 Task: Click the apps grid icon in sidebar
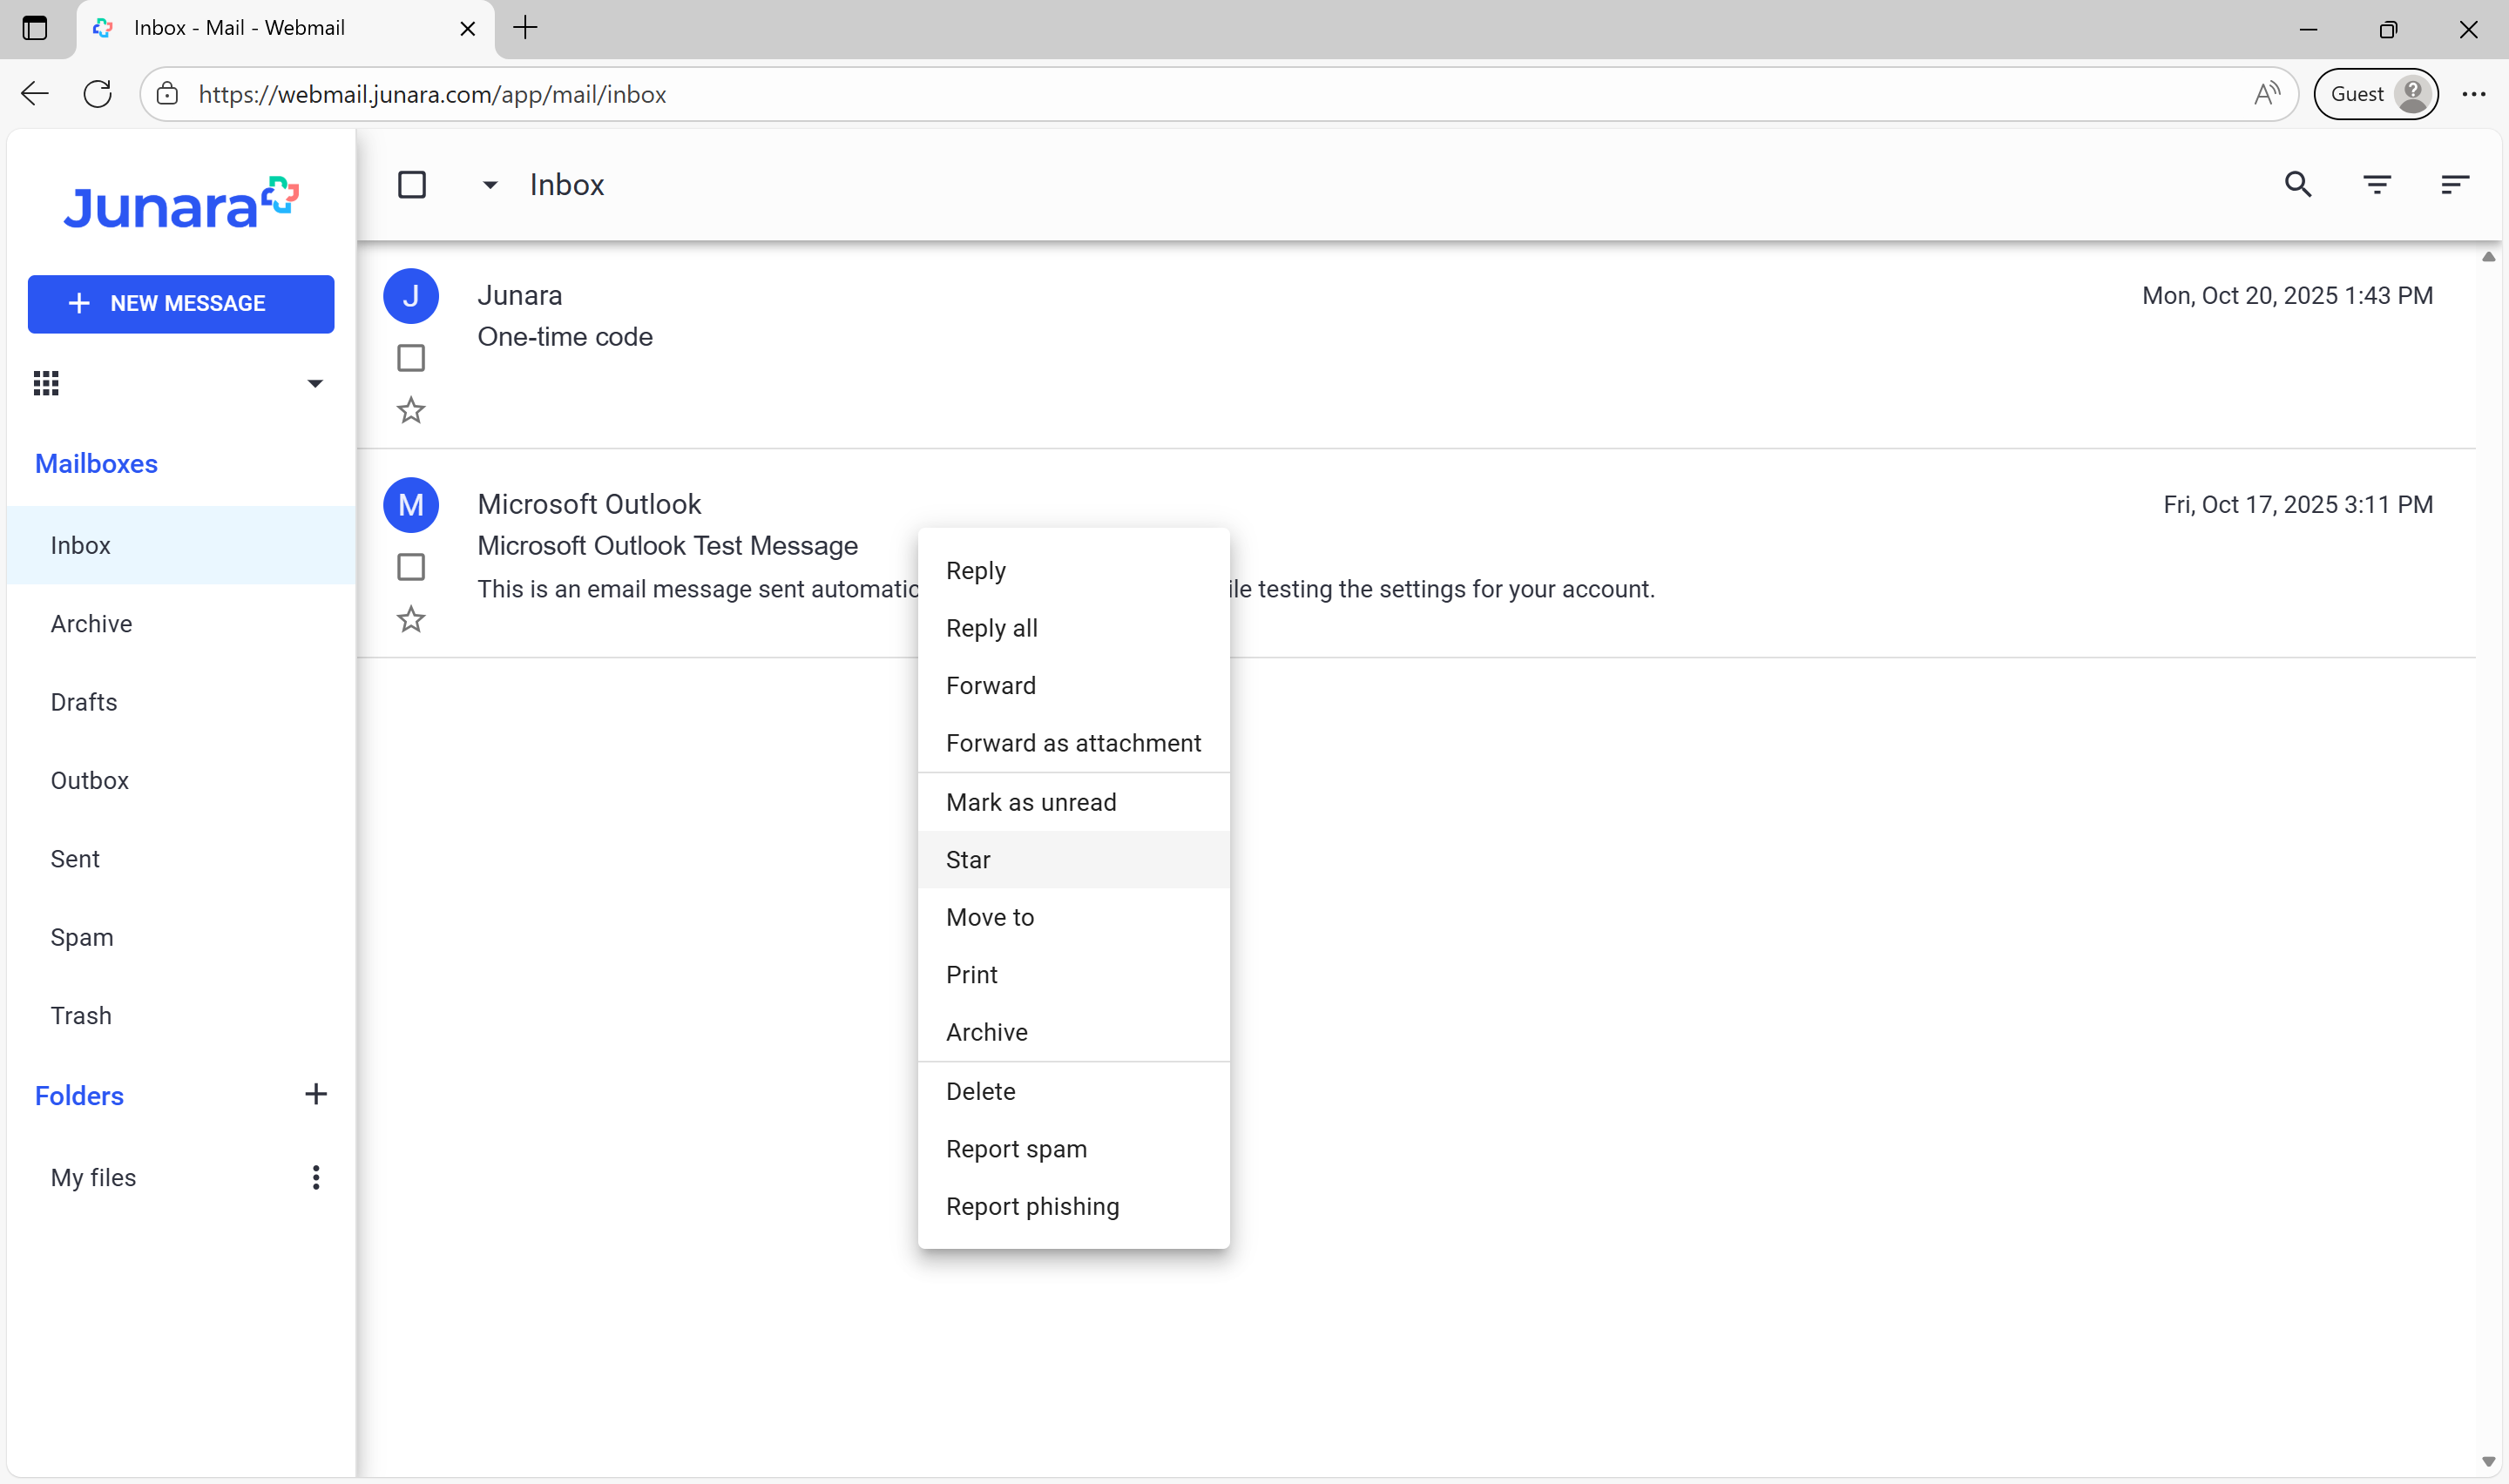point(46,383)
